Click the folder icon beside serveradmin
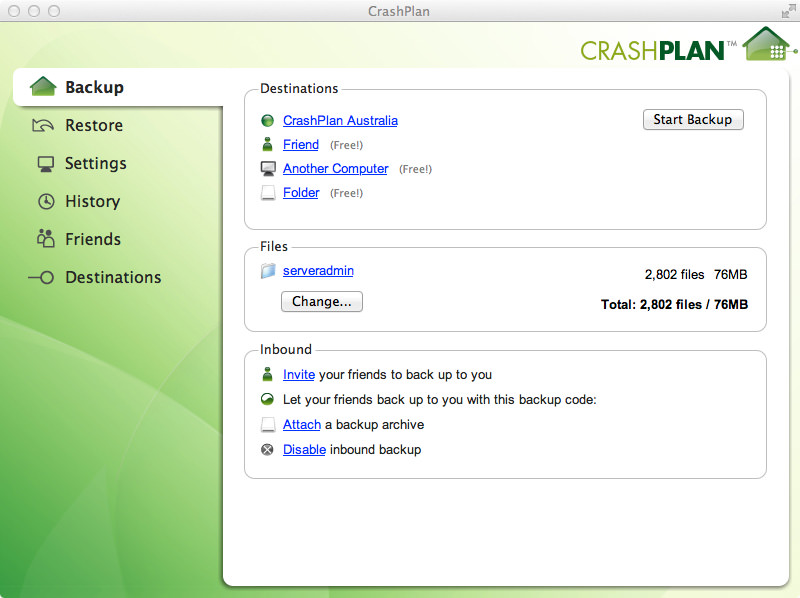Screen dimensions: 800x598 click(268, 270)
